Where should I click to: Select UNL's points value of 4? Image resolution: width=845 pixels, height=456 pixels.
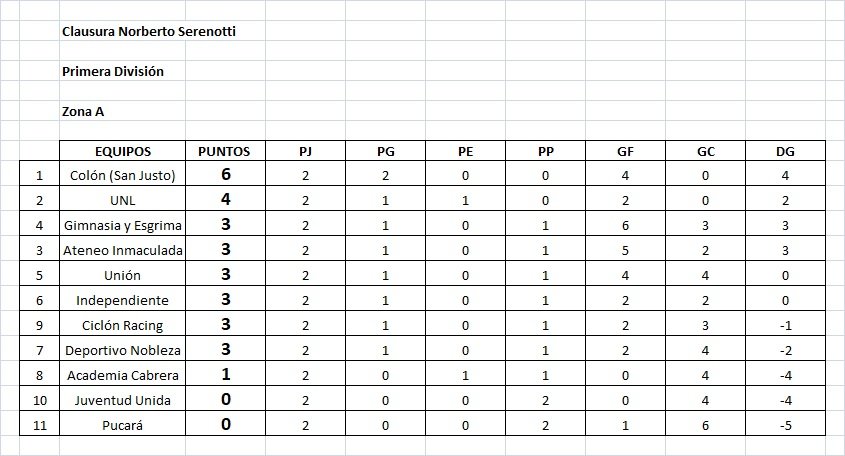click(x=225, y=200)
